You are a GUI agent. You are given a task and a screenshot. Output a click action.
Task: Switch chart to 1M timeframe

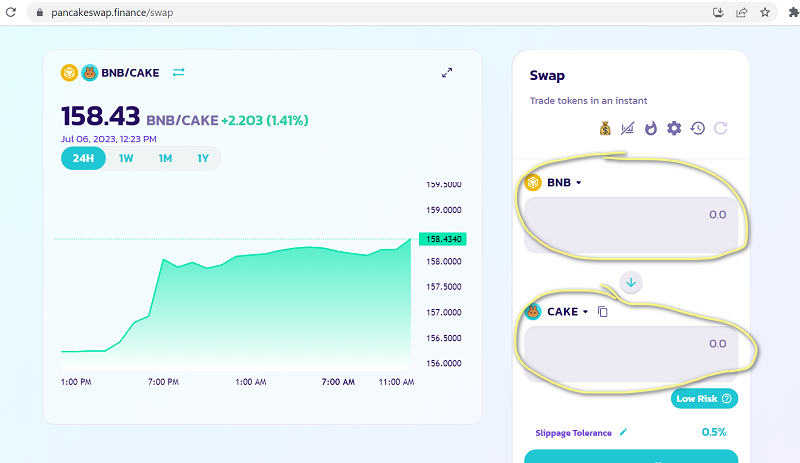[165, 158]
